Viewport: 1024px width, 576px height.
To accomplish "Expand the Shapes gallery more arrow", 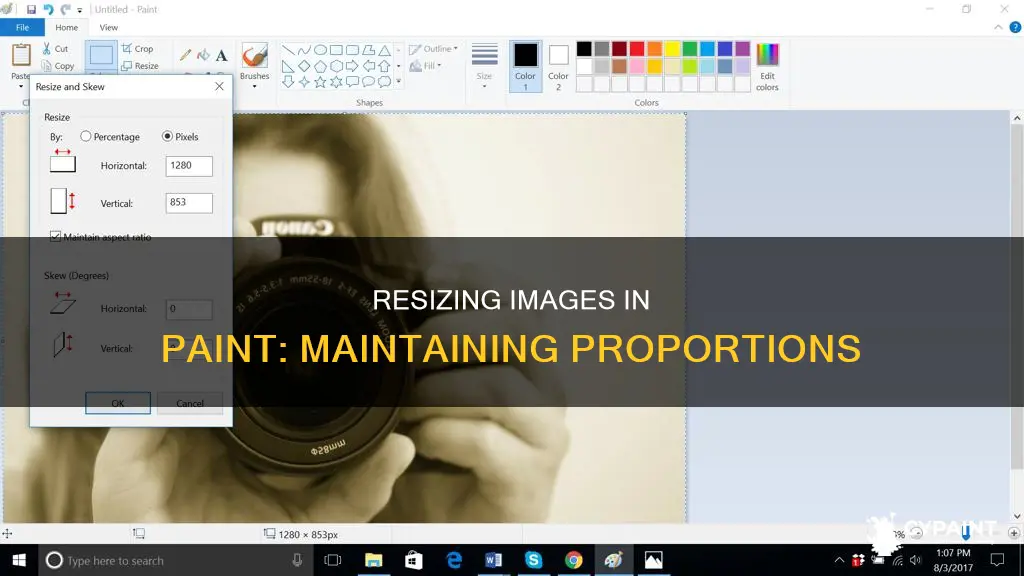I will tap(398, 82).
